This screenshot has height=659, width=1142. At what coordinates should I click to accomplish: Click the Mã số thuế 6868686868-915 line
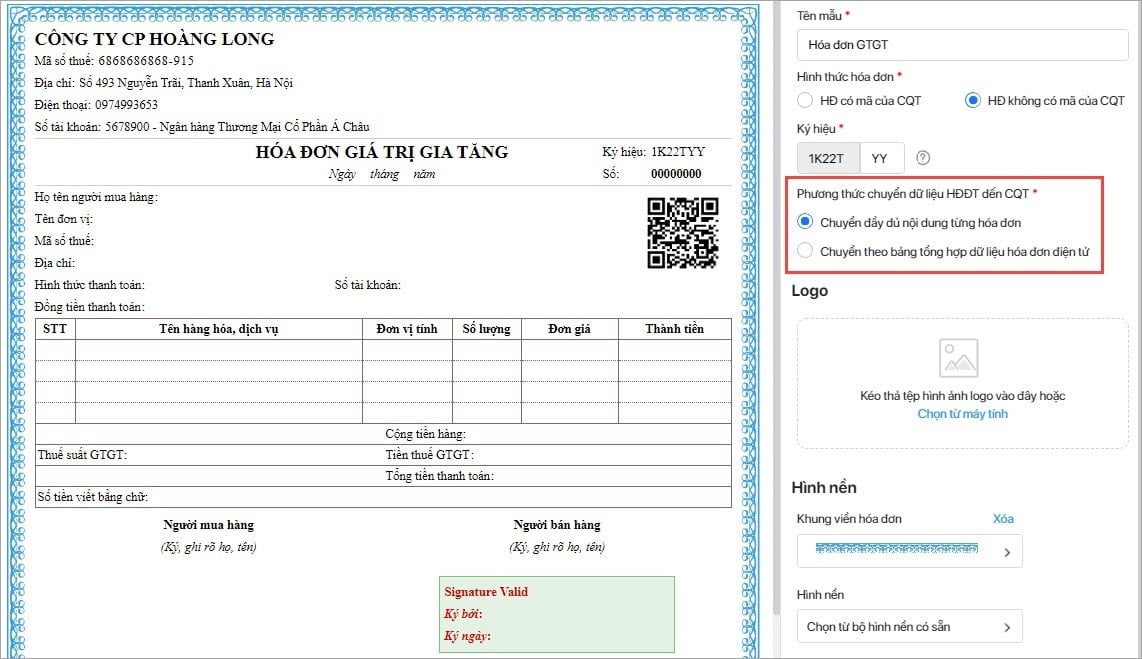coord(114,61)
